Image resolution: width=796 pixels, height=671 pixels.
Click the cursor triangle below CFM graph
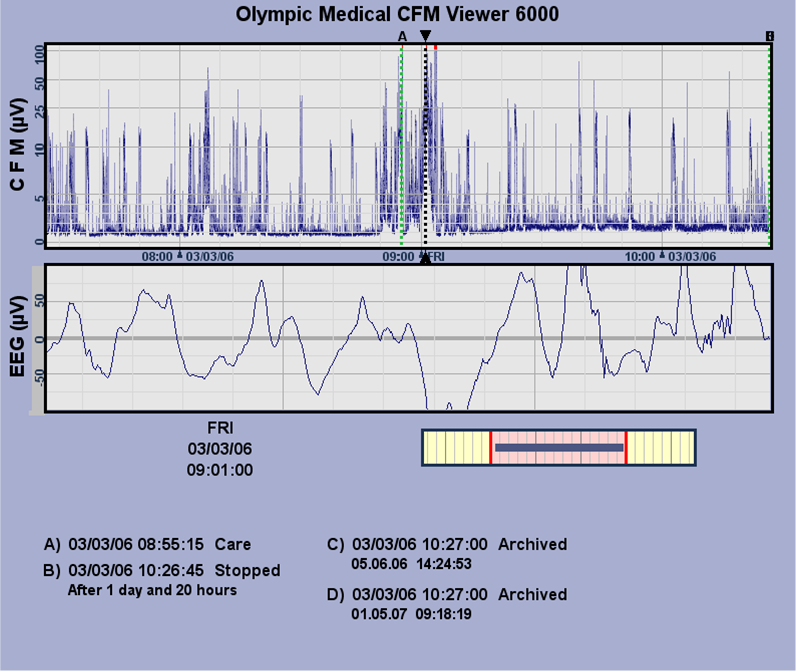point(425,257)
